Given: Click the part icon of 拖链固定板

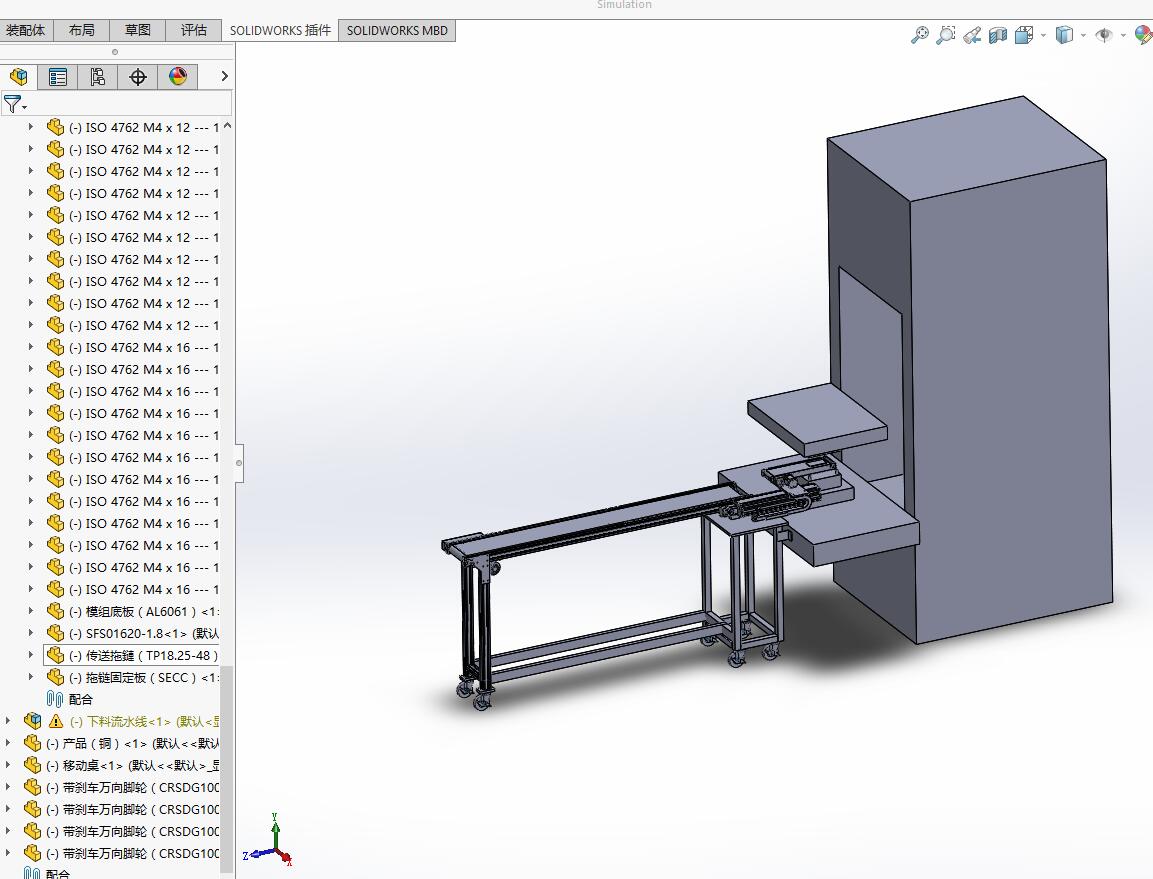Looking at the screenshot, I should [x=55, y=677].
